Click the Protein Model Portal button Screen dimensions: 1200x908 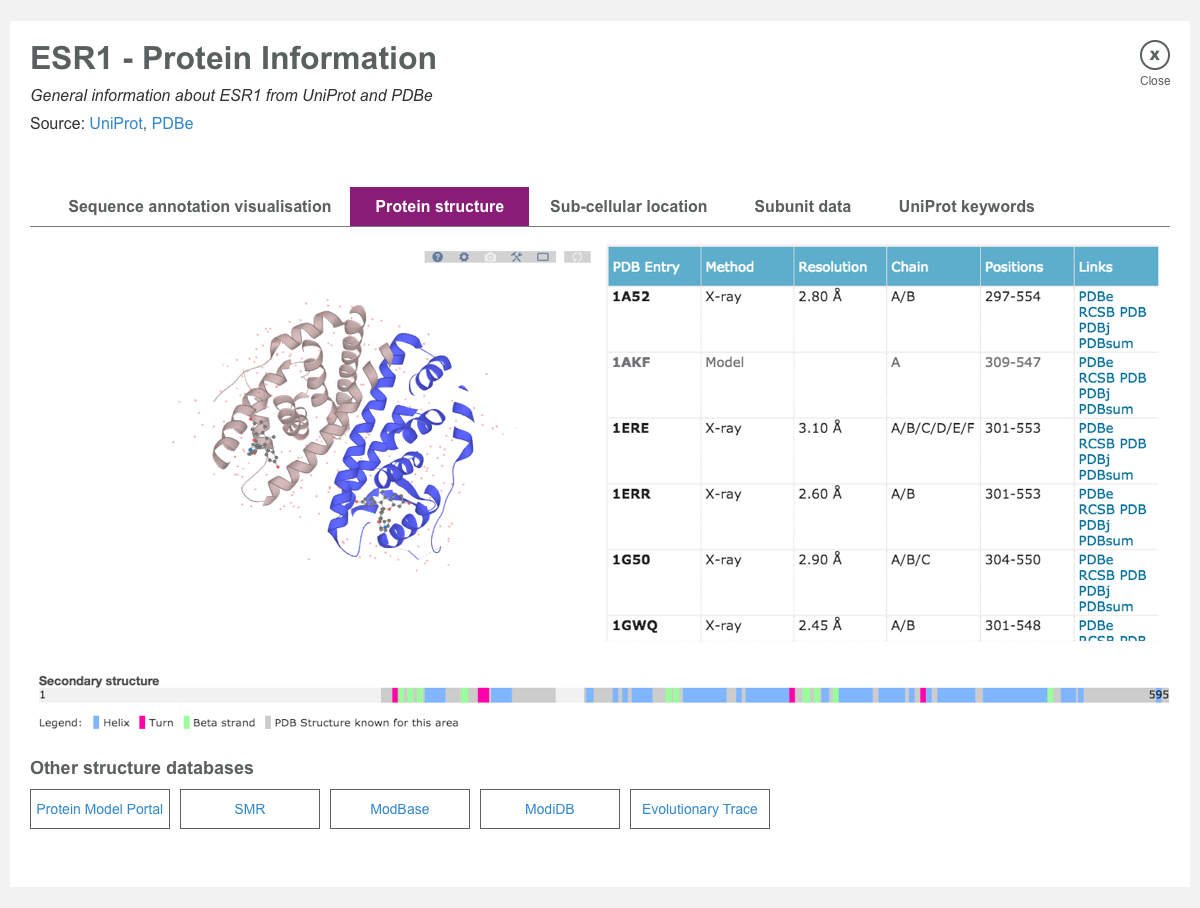[99, 808]
